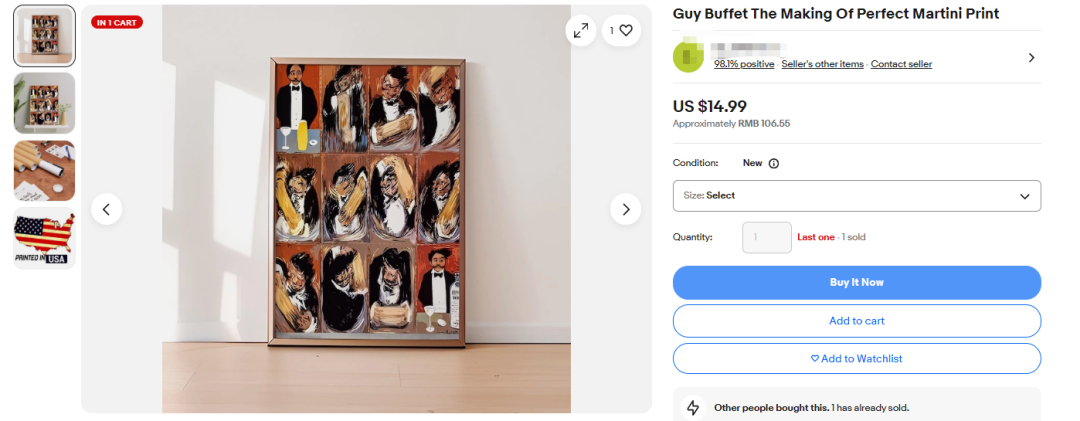Click the seller's green avatar
Image resolution: width=1080 pixels, height=421 pixels.
pyautogui.click(x=690, y=57)
